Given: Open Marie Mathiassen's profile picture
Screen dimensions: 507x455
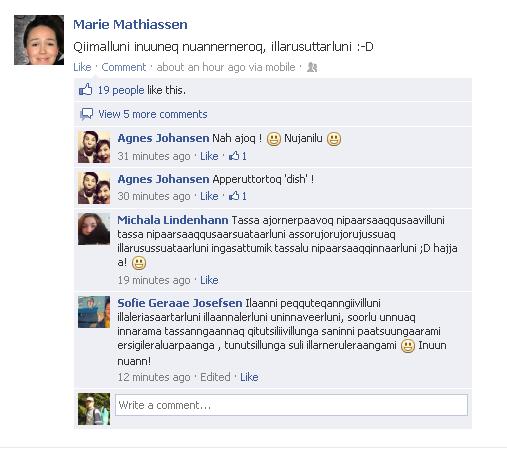Looking at the screenshot, I should (39, 40).
